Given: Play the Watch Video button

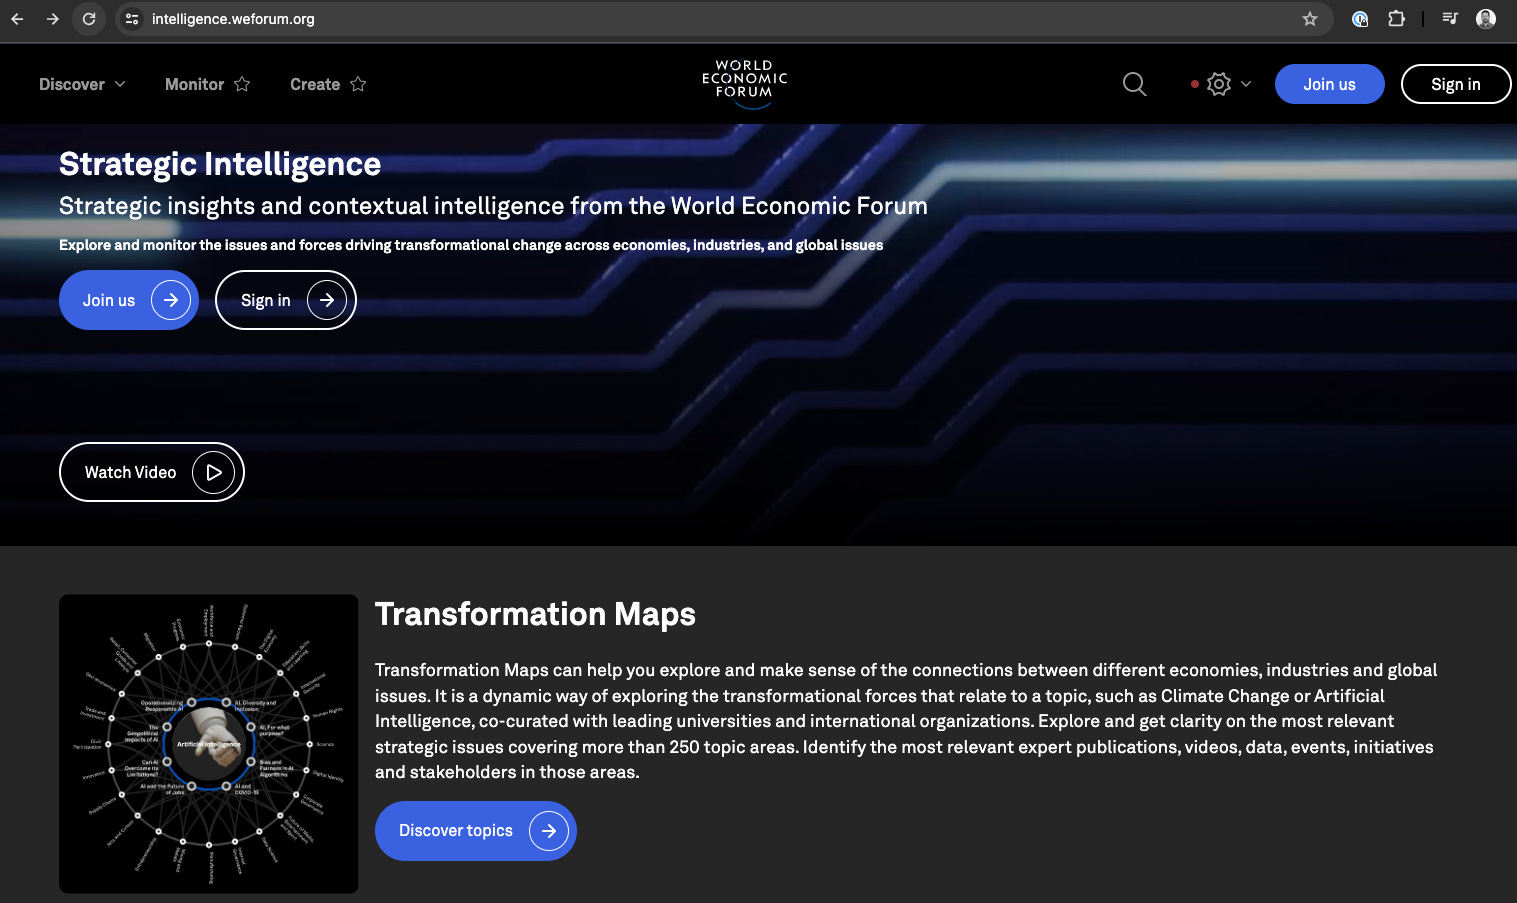Looking at the screenshot, I should click(152, 472).
